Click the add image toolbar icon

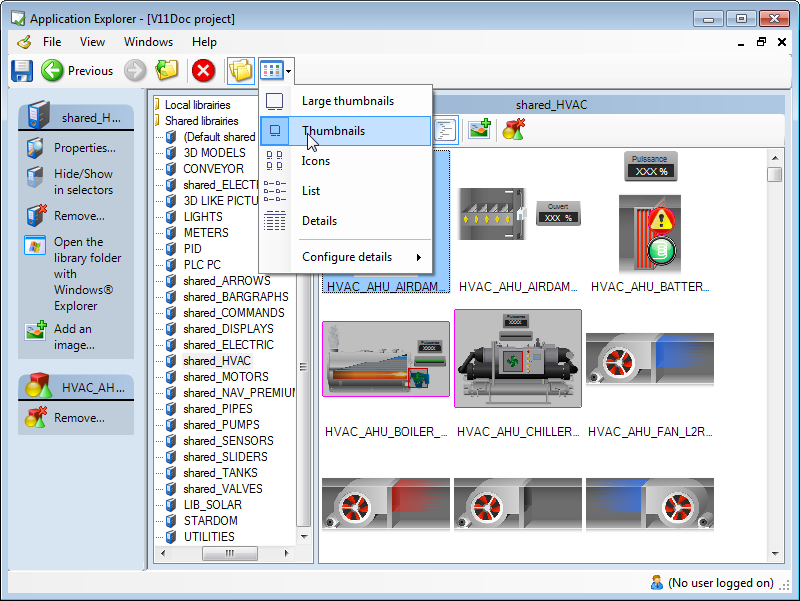click(x=479, y=130)
